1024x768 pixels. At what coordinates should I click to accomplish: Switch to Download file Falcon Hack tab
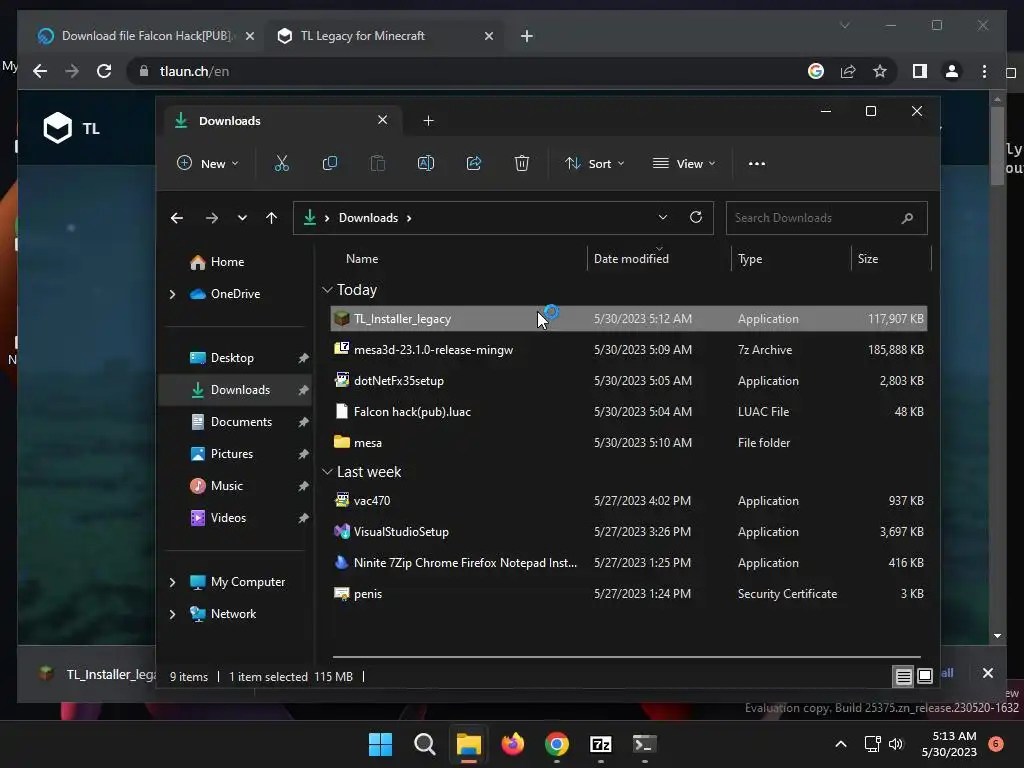(146, 36)
